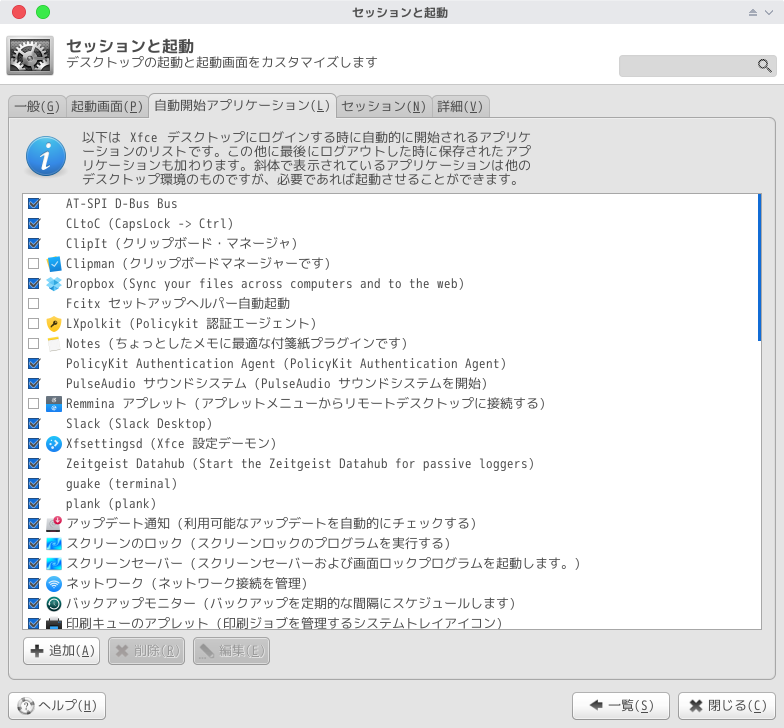The image size is (784, 728).
Task: Click the スクリーンセーバー icon
Action: coord(54,564)
